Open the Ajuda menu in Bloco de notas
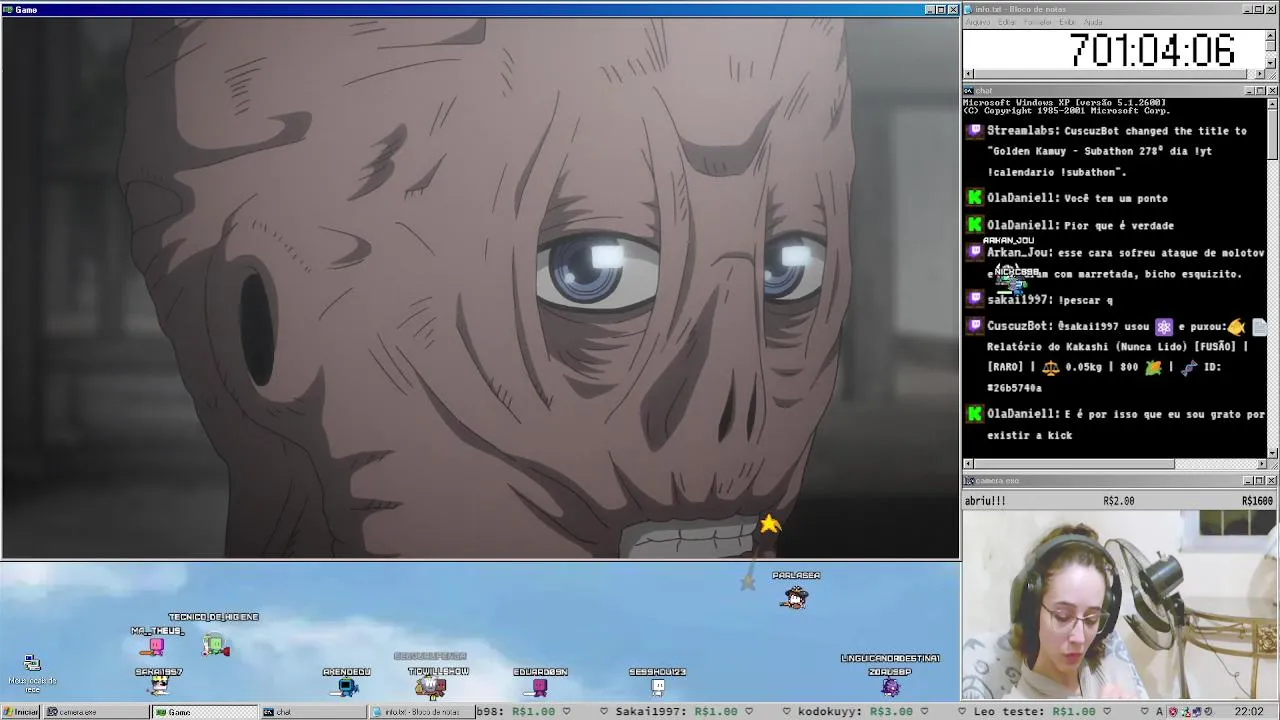This screenshot has height=720, width=1280. coord(1094,22)
